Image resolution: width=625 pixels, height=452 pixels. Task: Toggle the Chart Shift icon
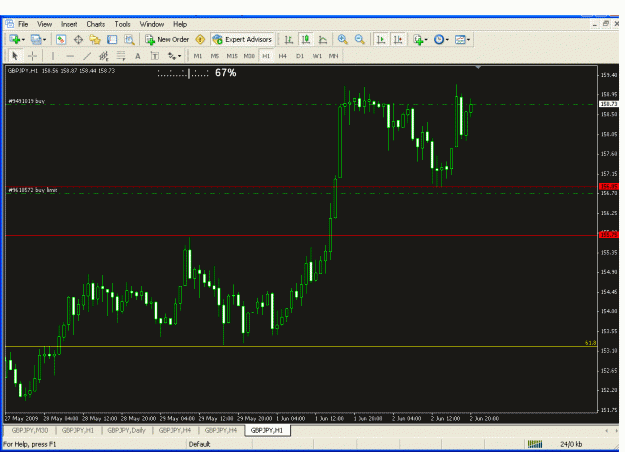click(x=398, y=39)
